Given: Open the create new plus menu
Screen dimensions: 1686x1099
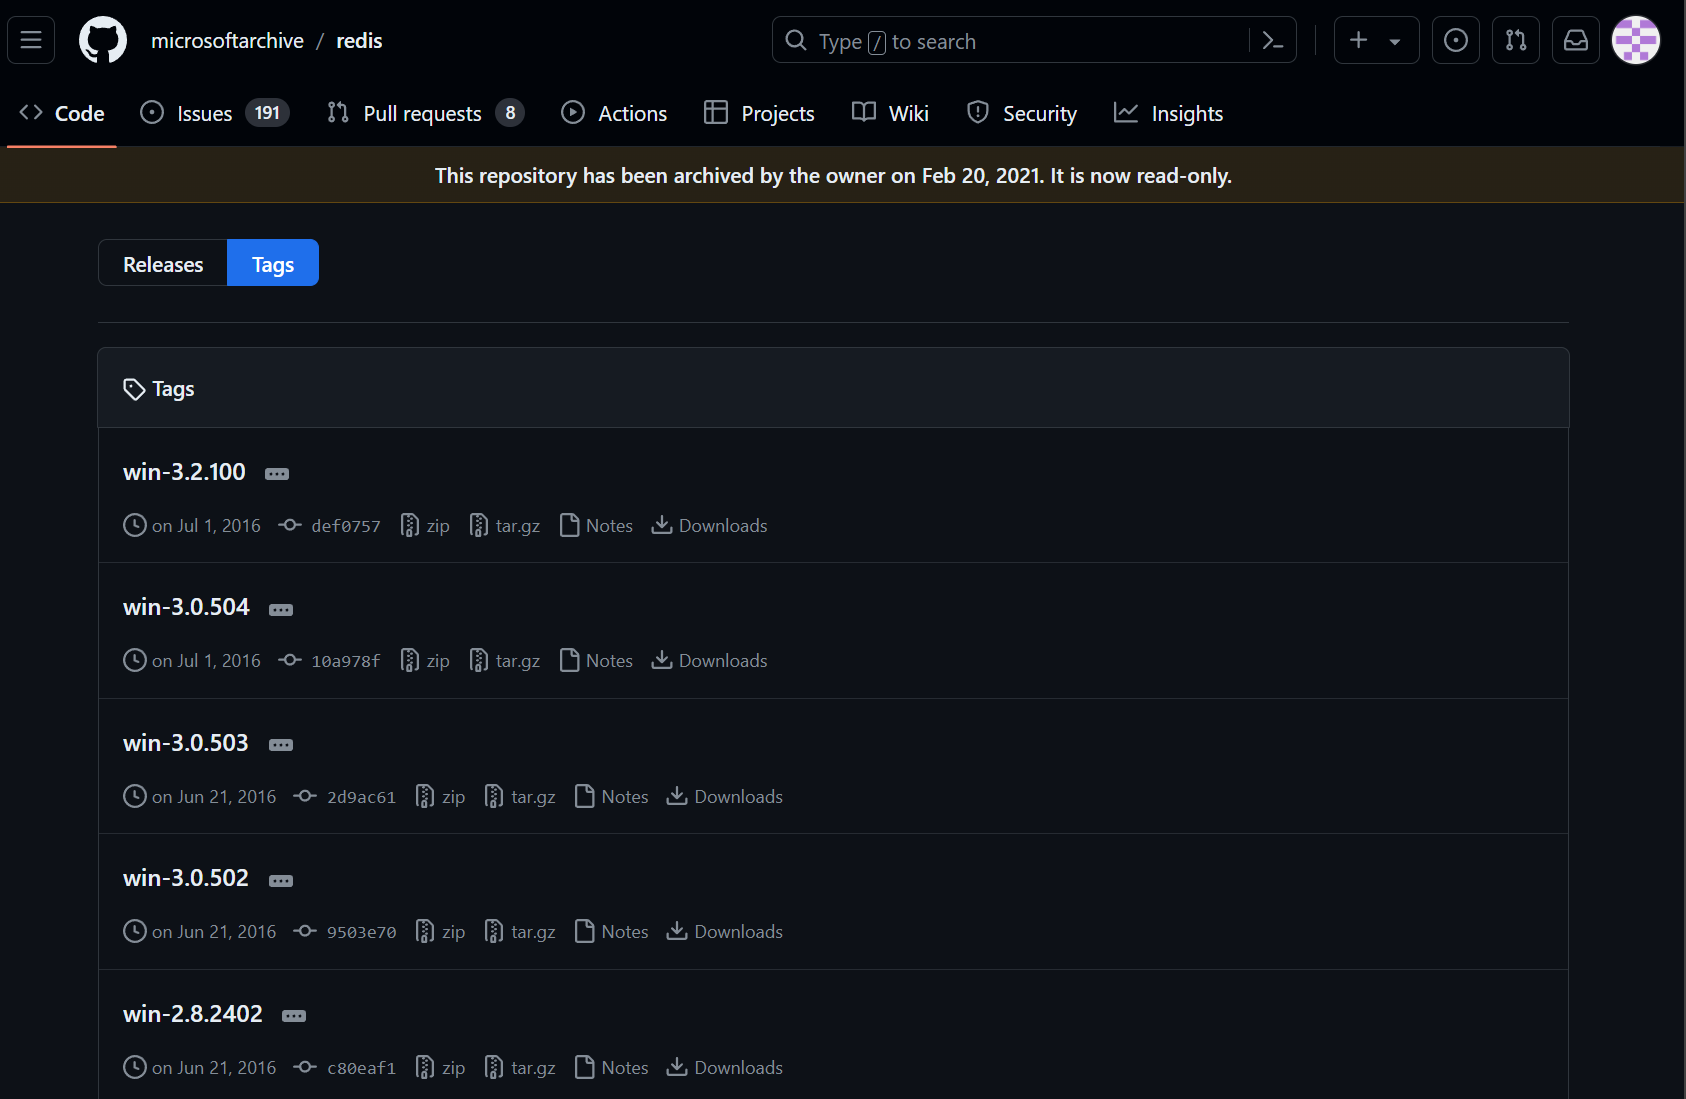Looking at the screenshot, I should 1376,40.
